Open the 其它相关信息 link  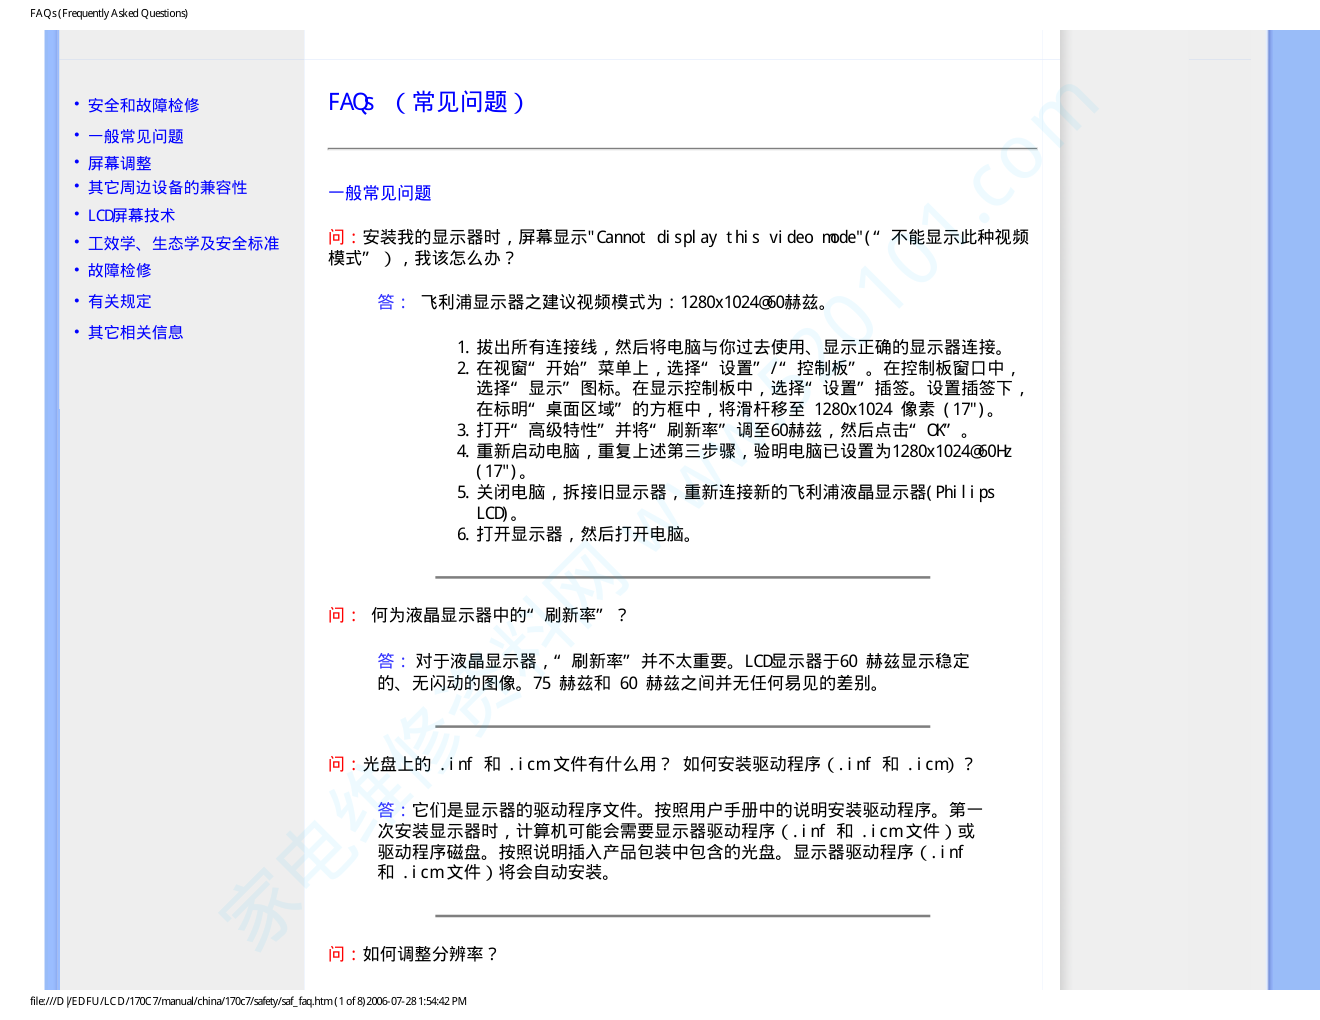[135, 332]
